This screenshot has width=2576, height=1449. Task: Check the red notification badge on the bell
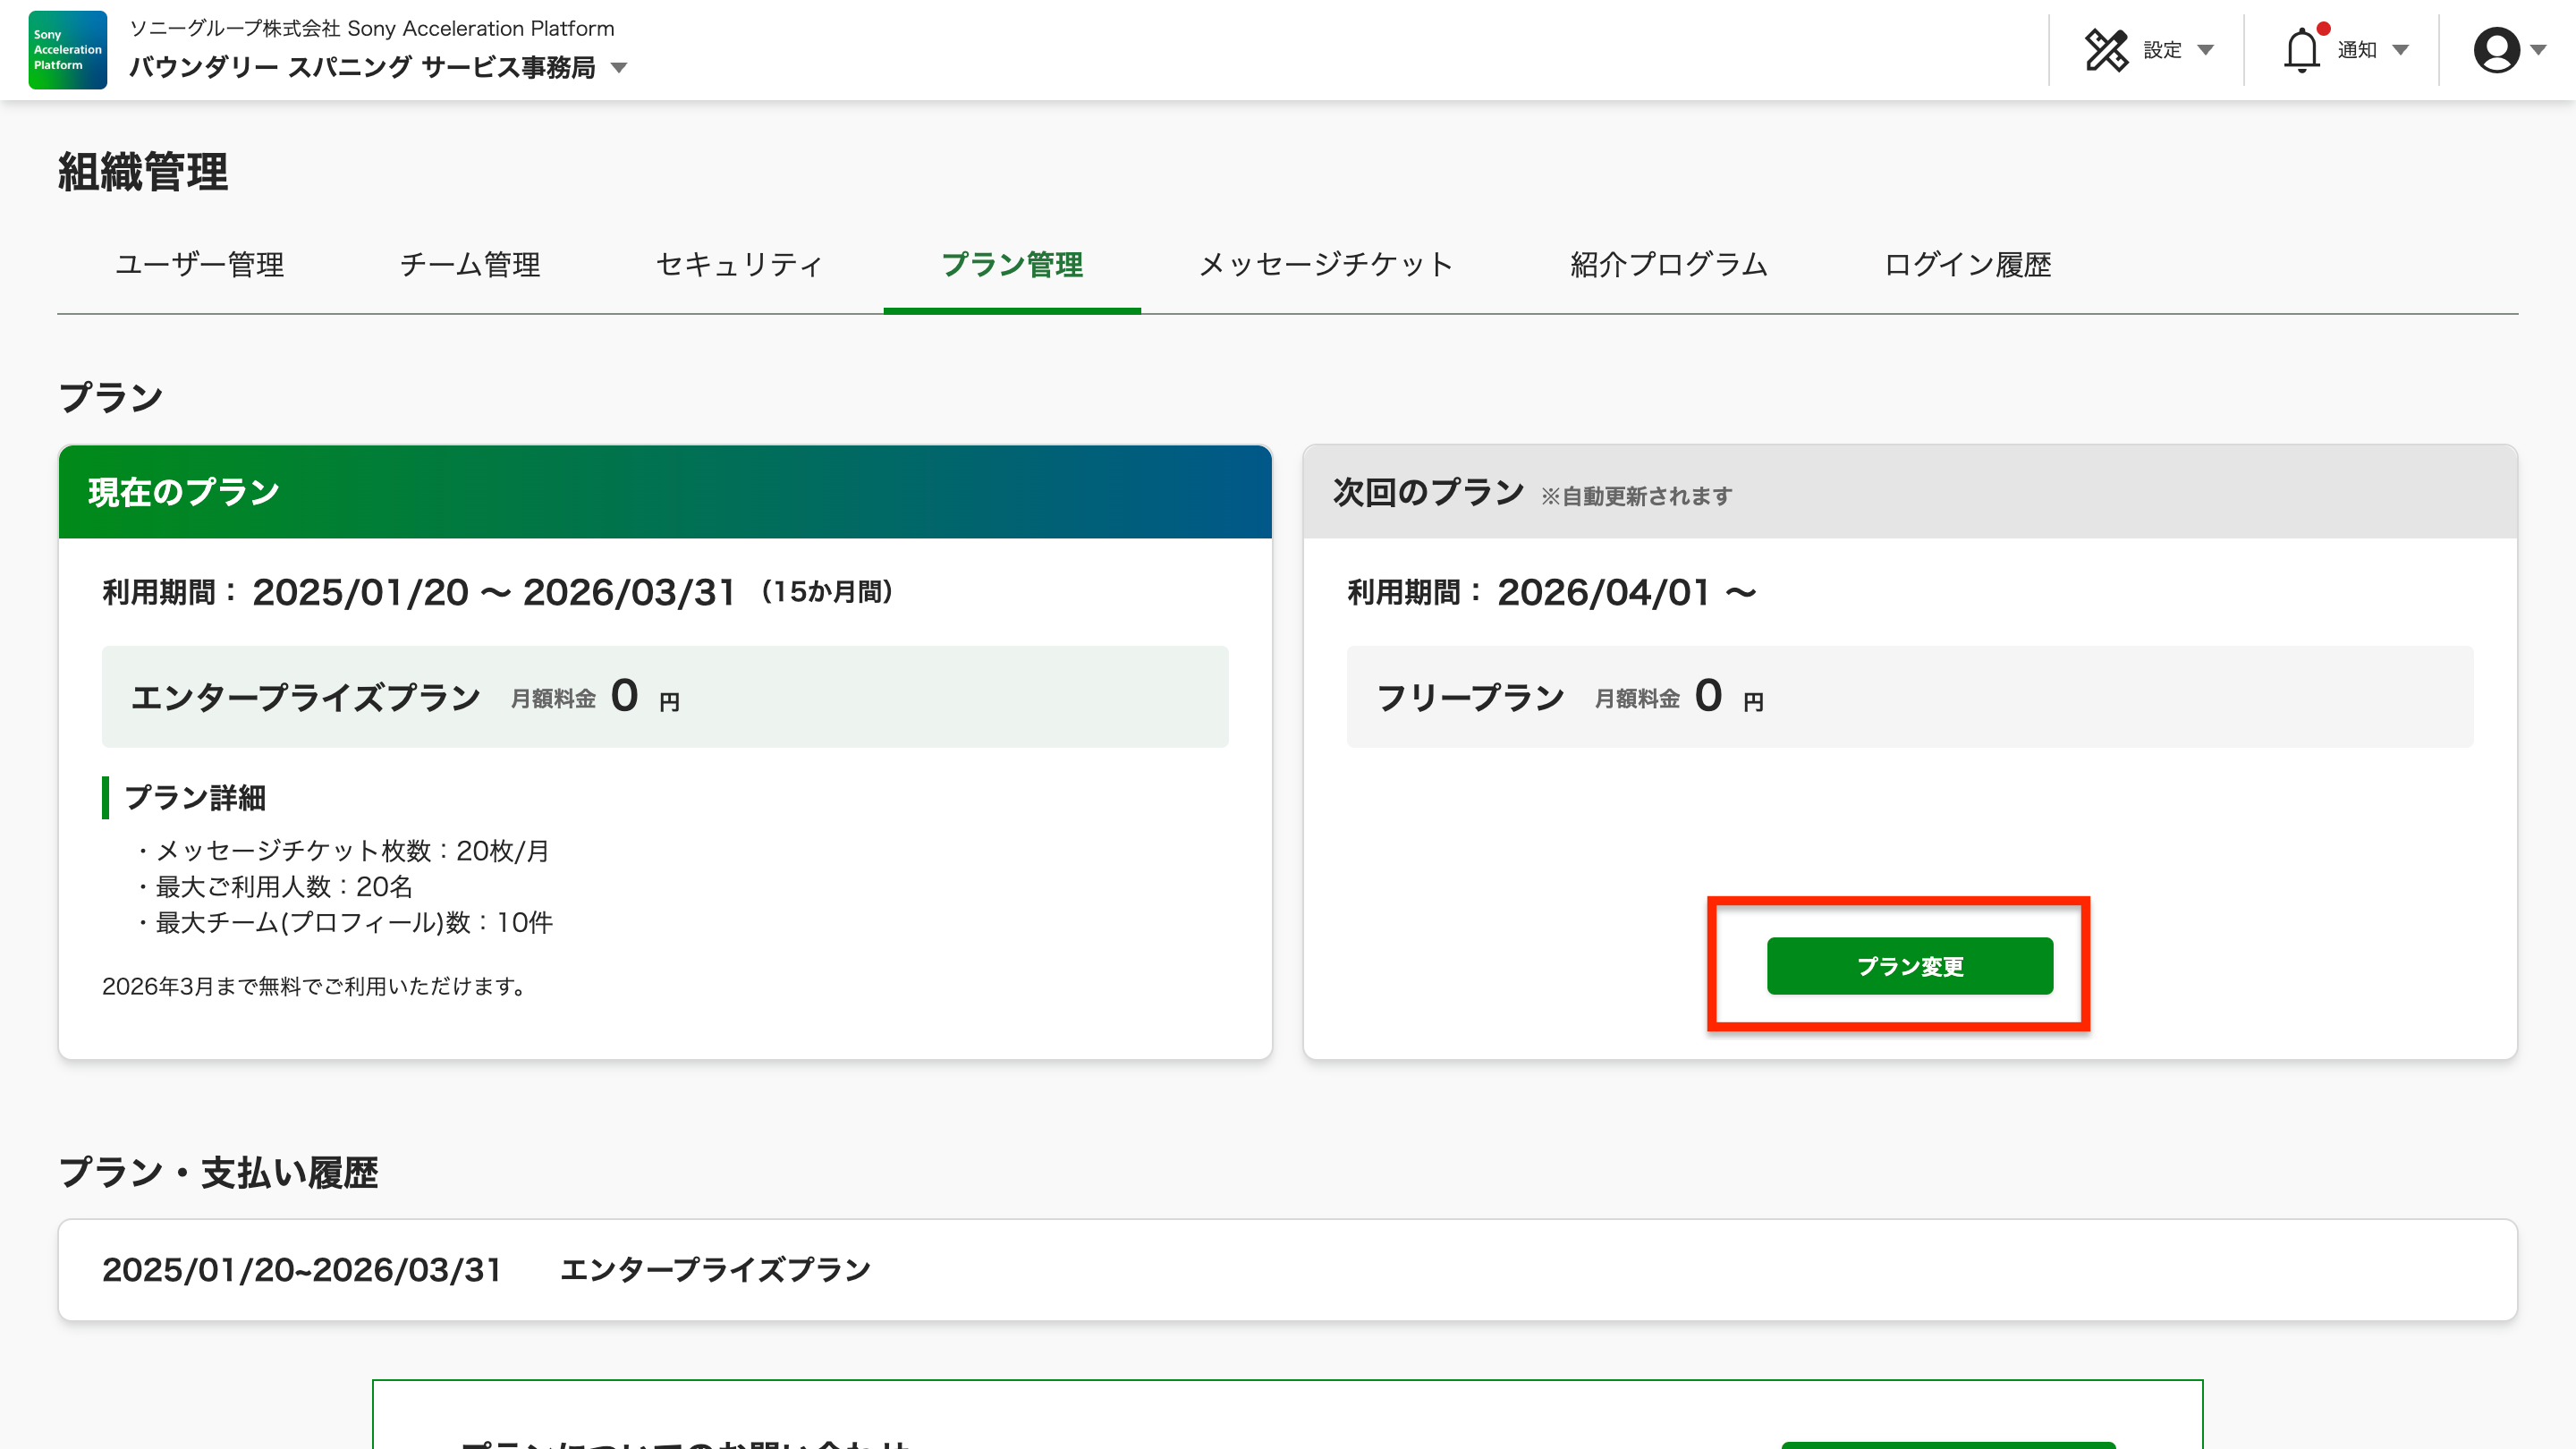point(2322,28)
